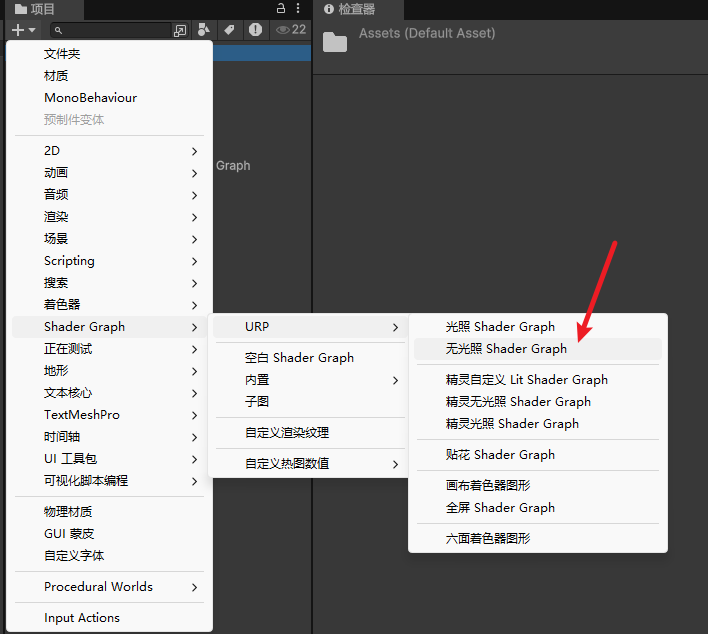
Task: Click inside the project search field
Action: coord(111,30)
